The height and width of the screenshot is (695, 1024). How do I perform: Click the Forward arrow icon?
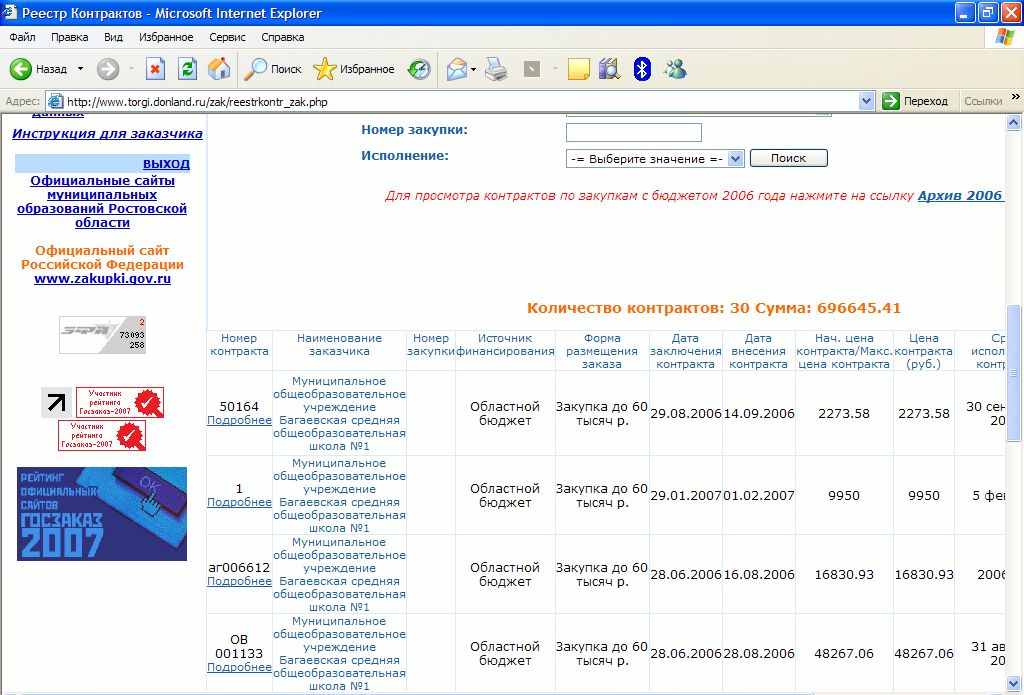coord(108,69)
